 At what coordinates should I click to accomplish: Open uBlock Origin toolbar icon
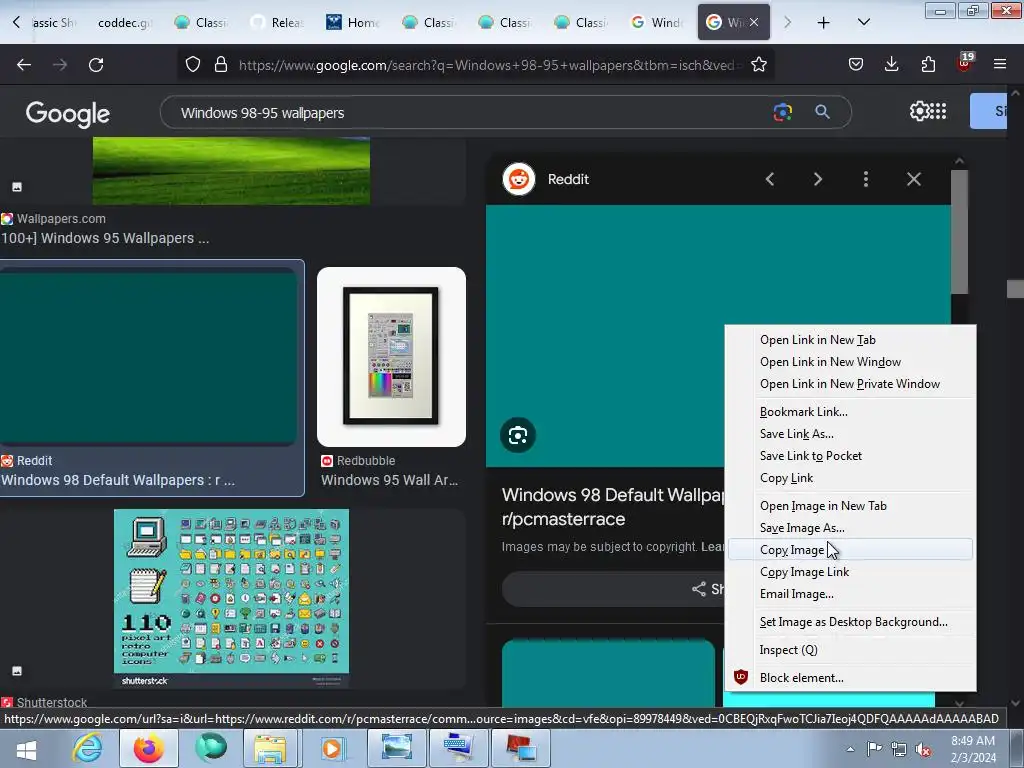(x=964, y=62)
